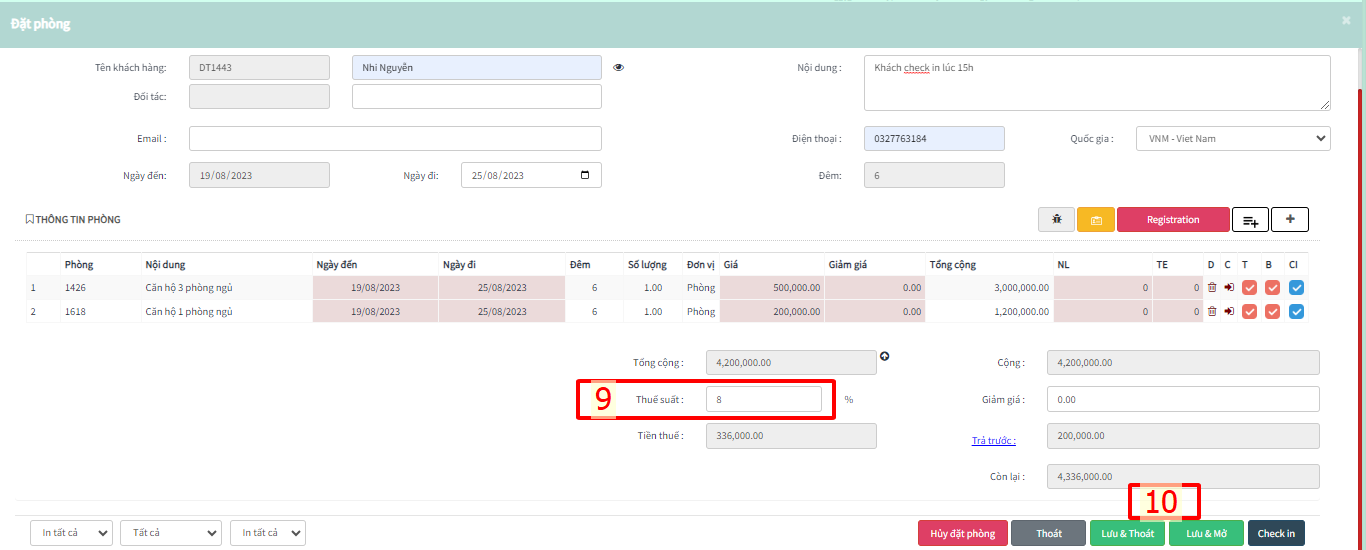
Task: Click the sign-in arrow icon for room 1426
Action: pos(1228,287)
